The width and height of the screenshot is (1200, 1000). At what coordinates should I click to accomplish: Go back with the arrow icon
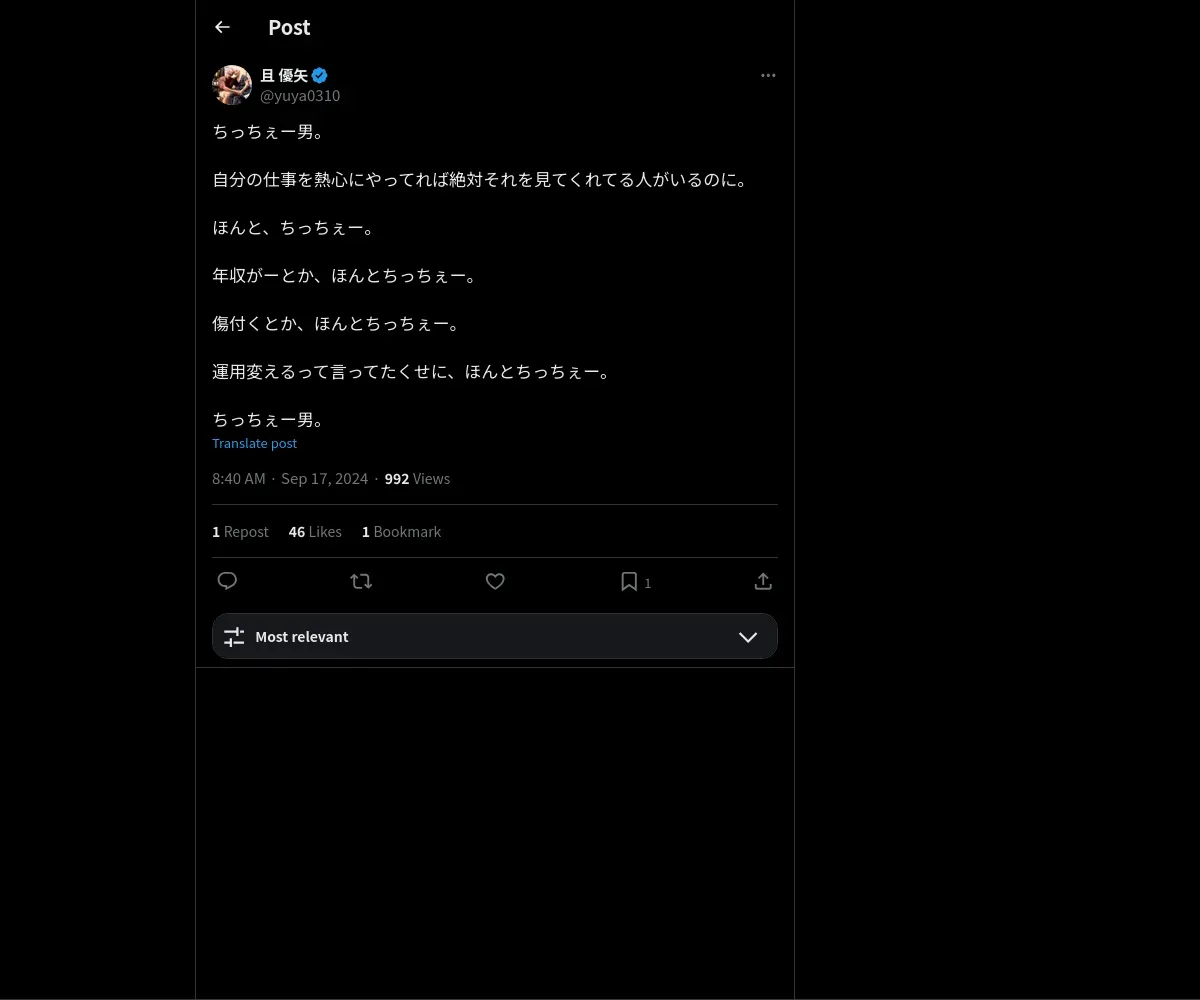pyautogui.click(x=222, y=27)
